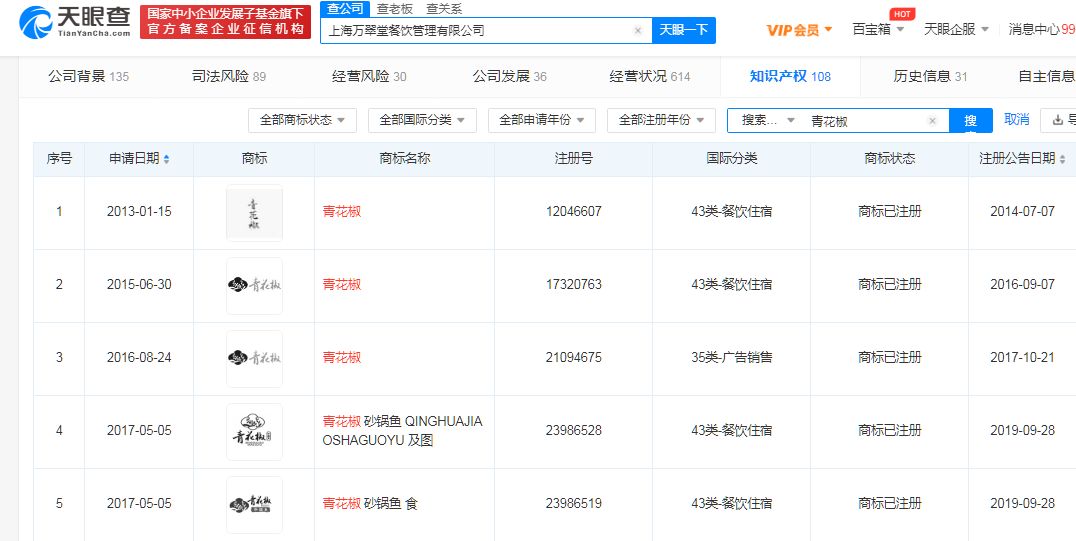1076x541 pixels.
Task: Click the 注册号 column header
Action: click(x=574, y=159)
